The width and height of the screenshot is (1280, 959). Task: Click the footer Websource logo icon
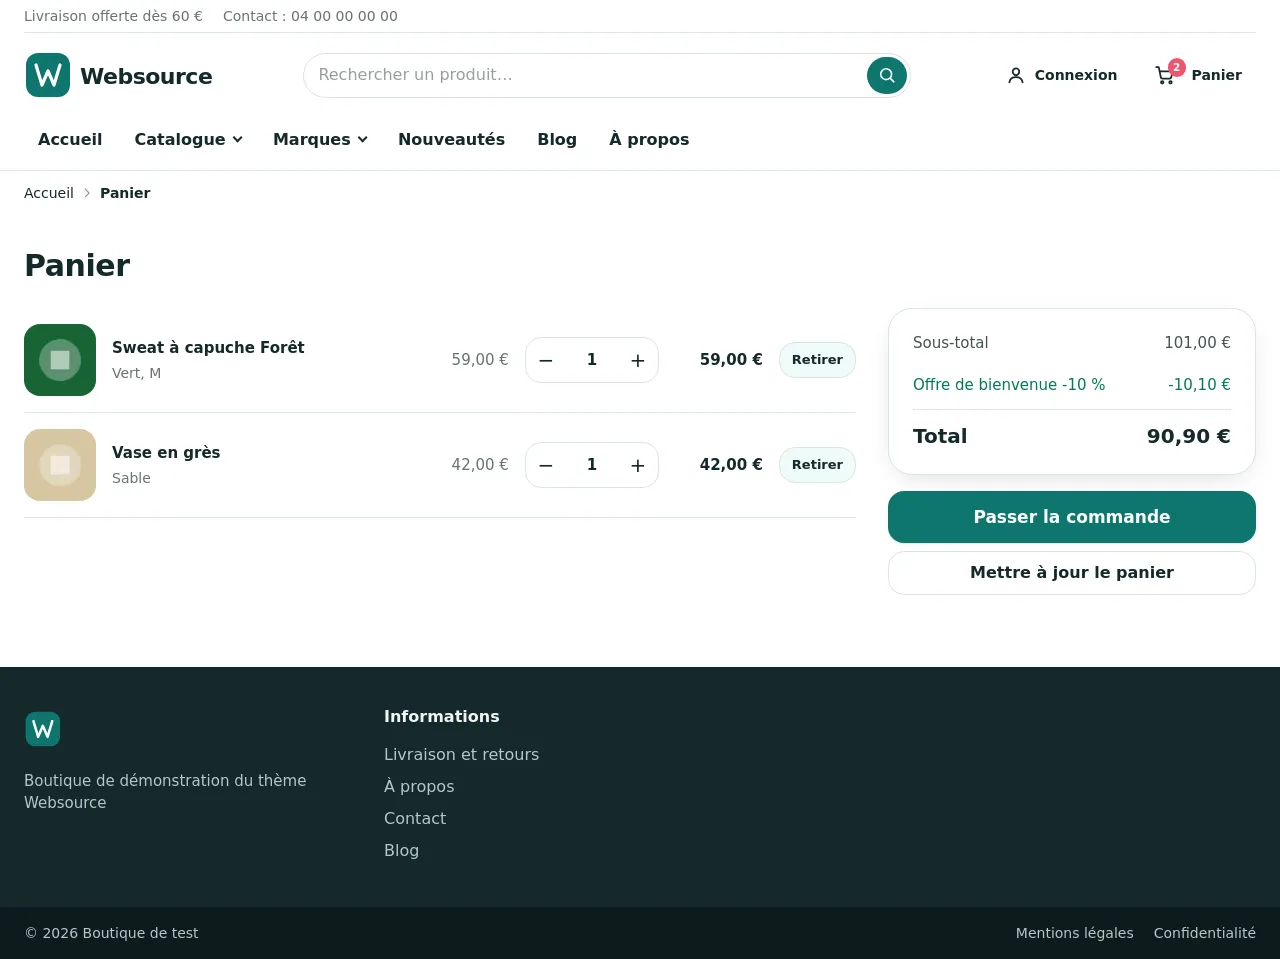coord(43,729)
